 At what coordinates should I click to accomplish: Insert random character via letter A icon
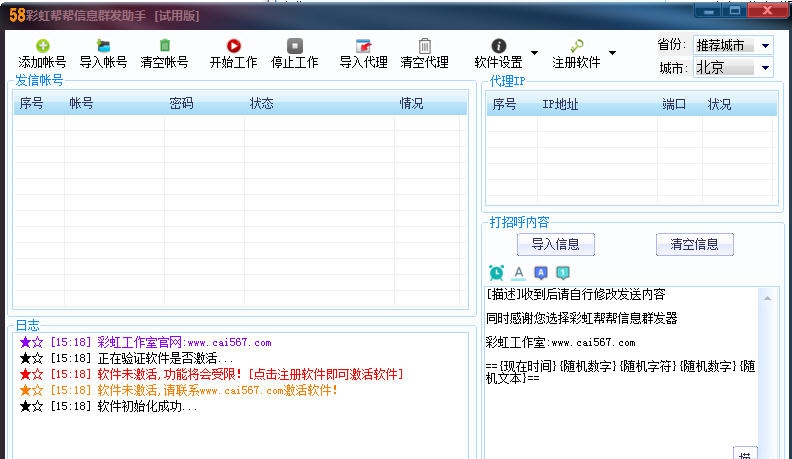[519, 273]
